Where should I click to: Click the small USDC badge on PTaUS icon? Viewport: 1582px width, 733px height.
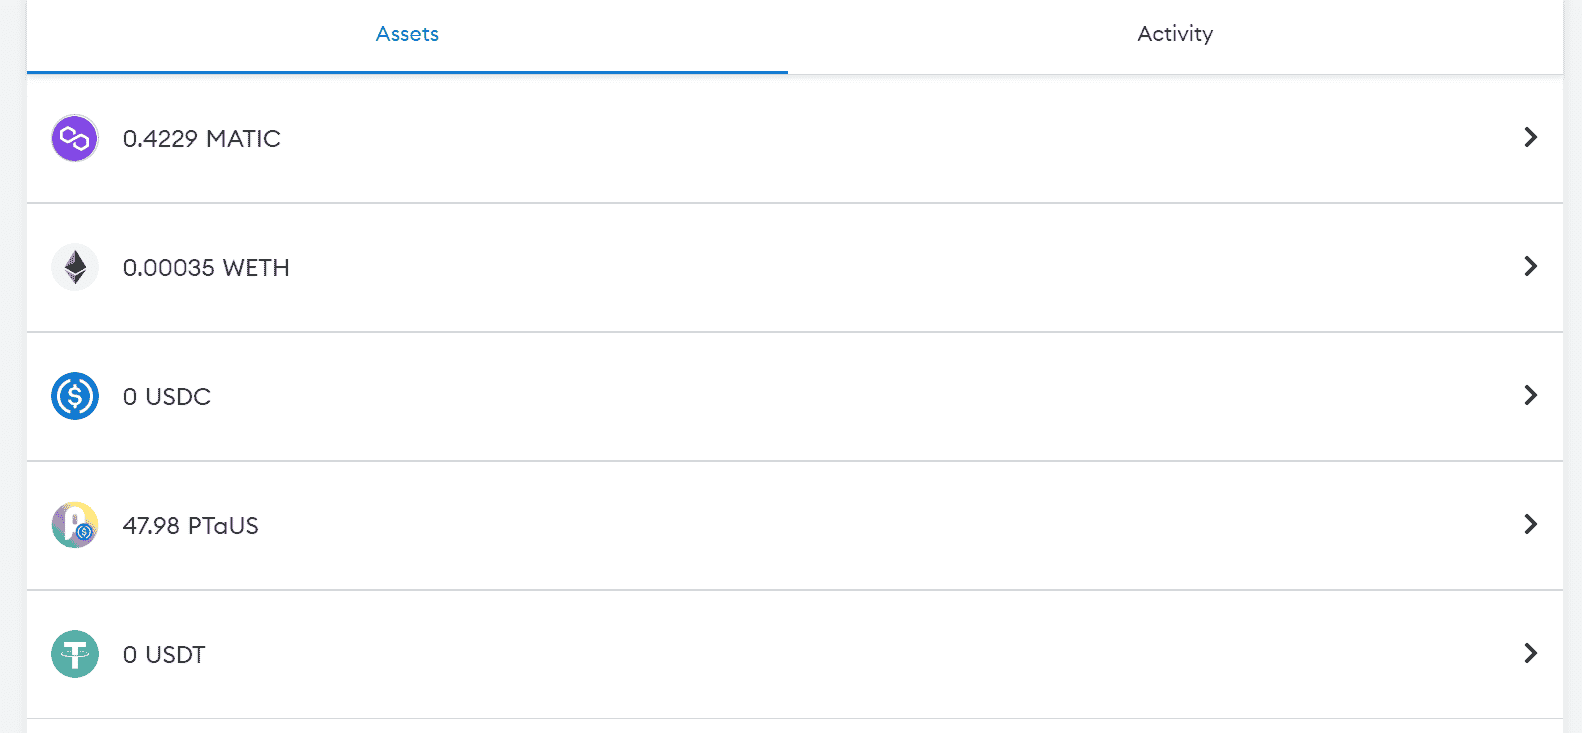click(85, 532)
